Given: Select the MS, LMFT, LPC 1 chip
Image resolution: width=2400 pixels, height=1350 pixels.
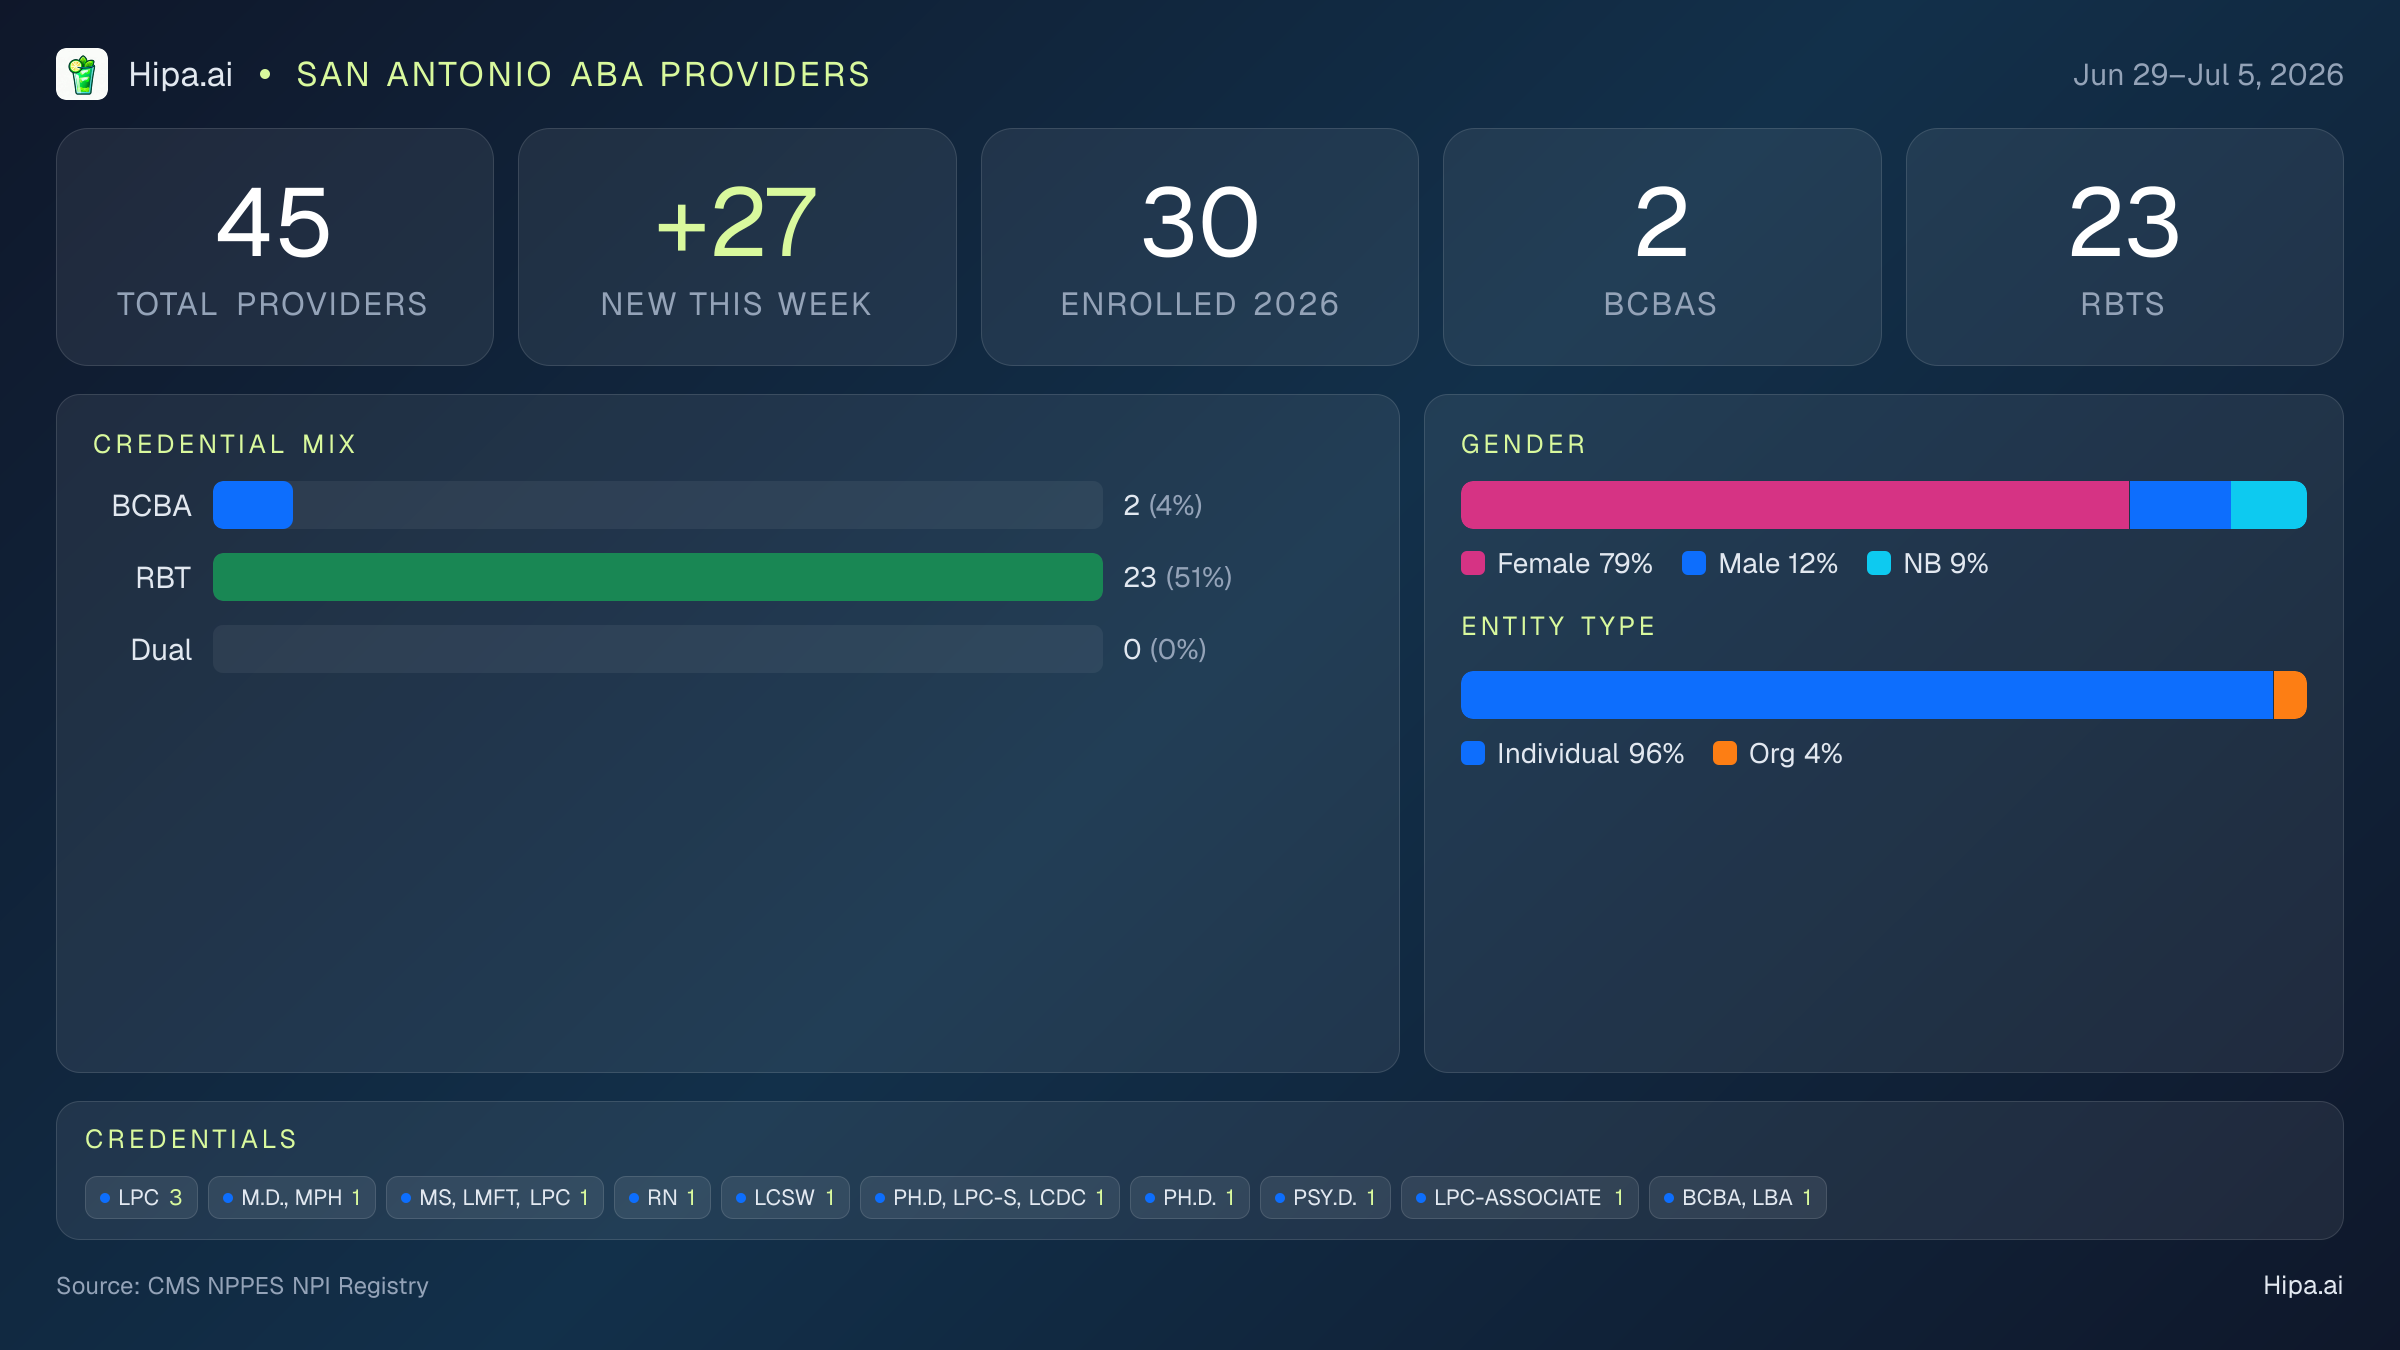Looking at the screenshot, I should coord(495,1197).
